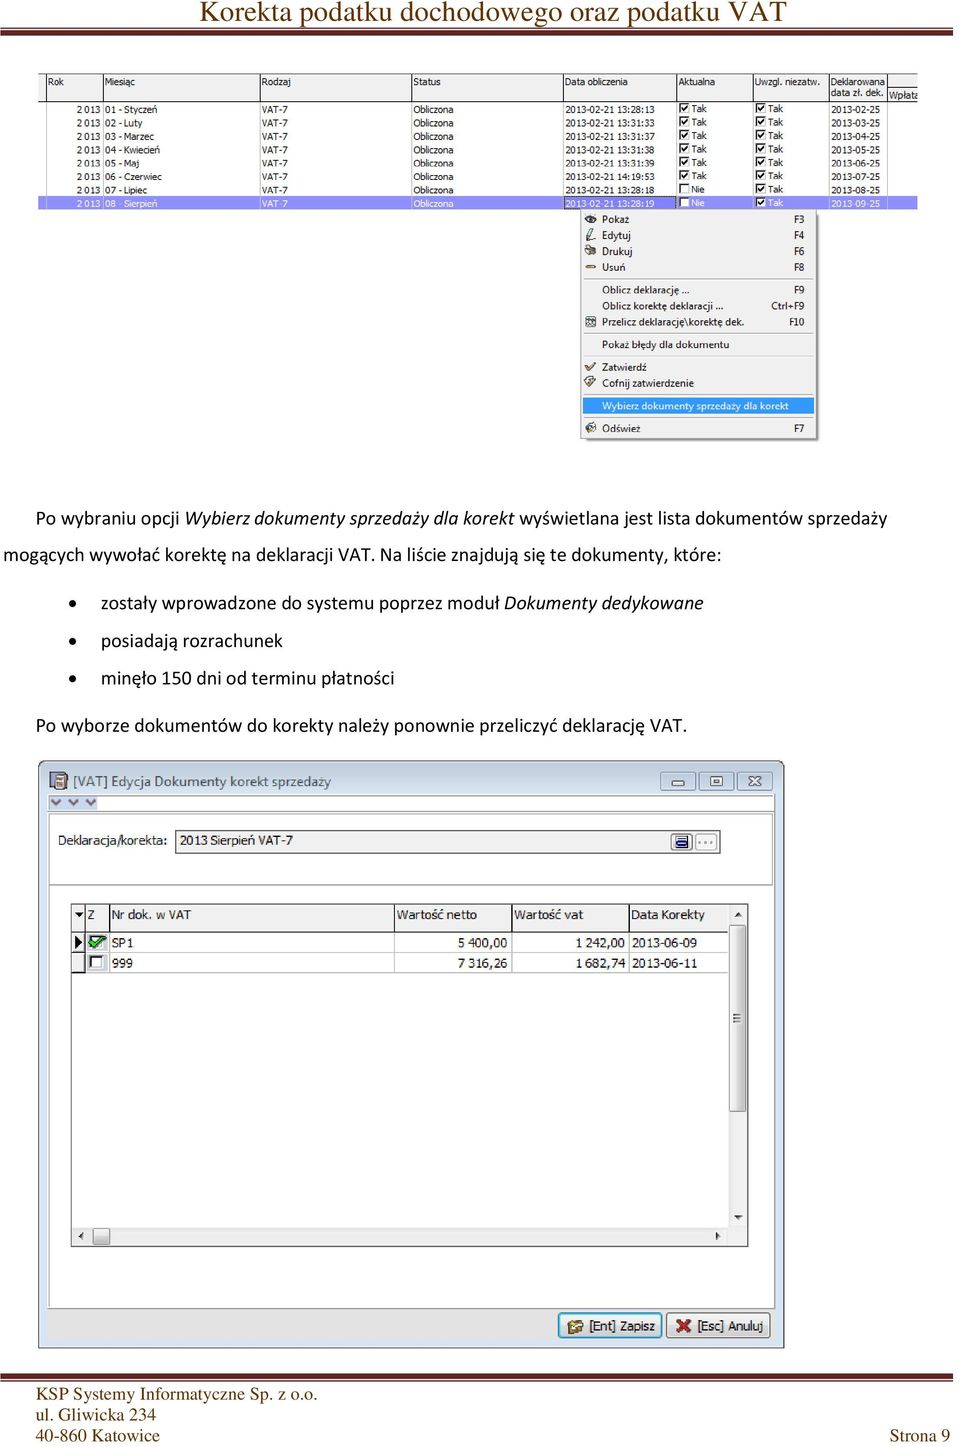Click the 2013-06-11 correction date cell
The image size is (960, 1447).
(x=678, y=963)
